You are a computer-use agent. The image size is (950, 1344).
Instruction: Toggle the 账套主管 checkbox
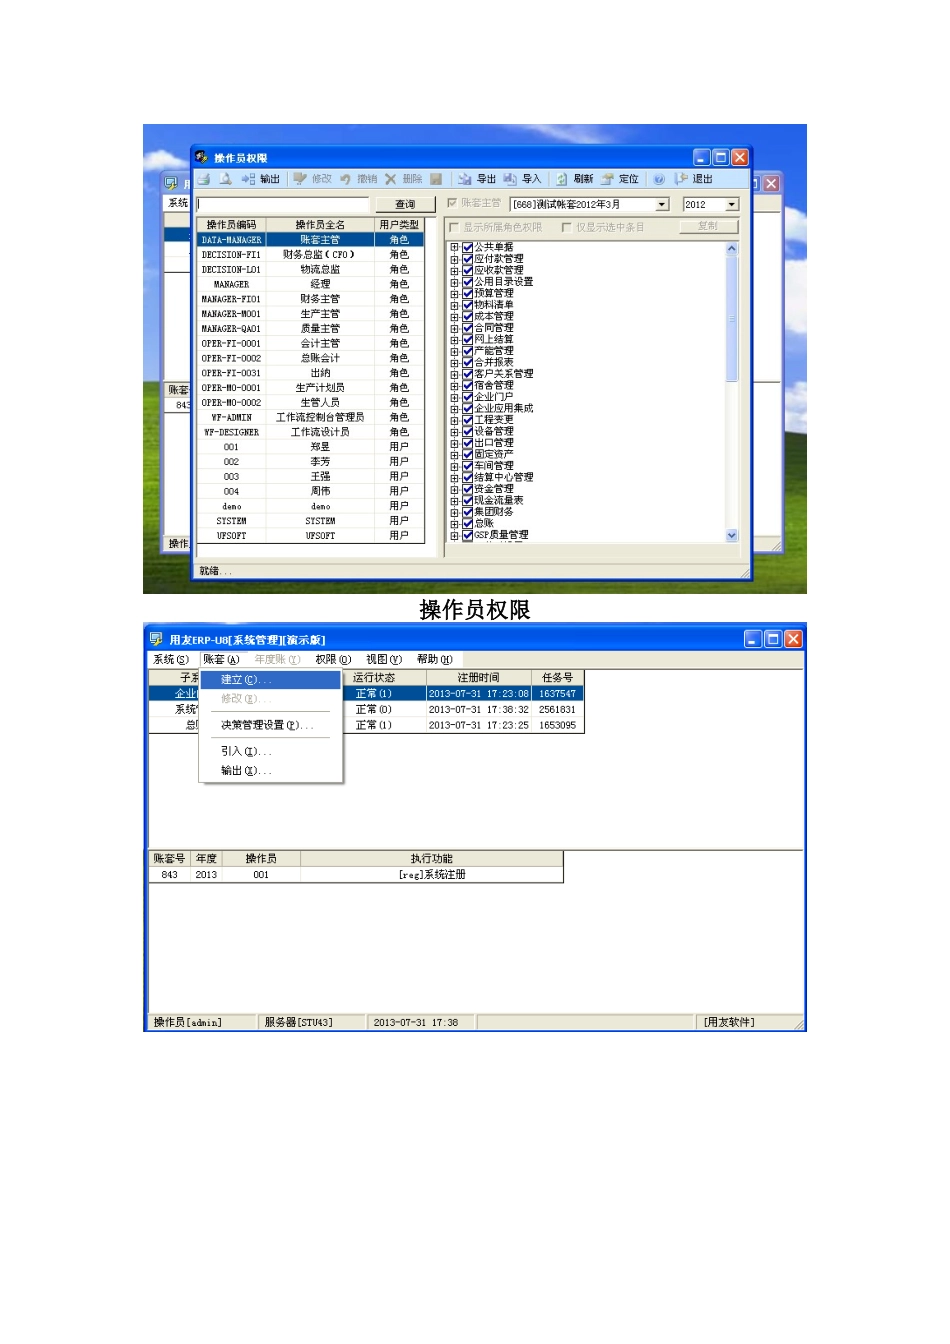click(452, 203)
